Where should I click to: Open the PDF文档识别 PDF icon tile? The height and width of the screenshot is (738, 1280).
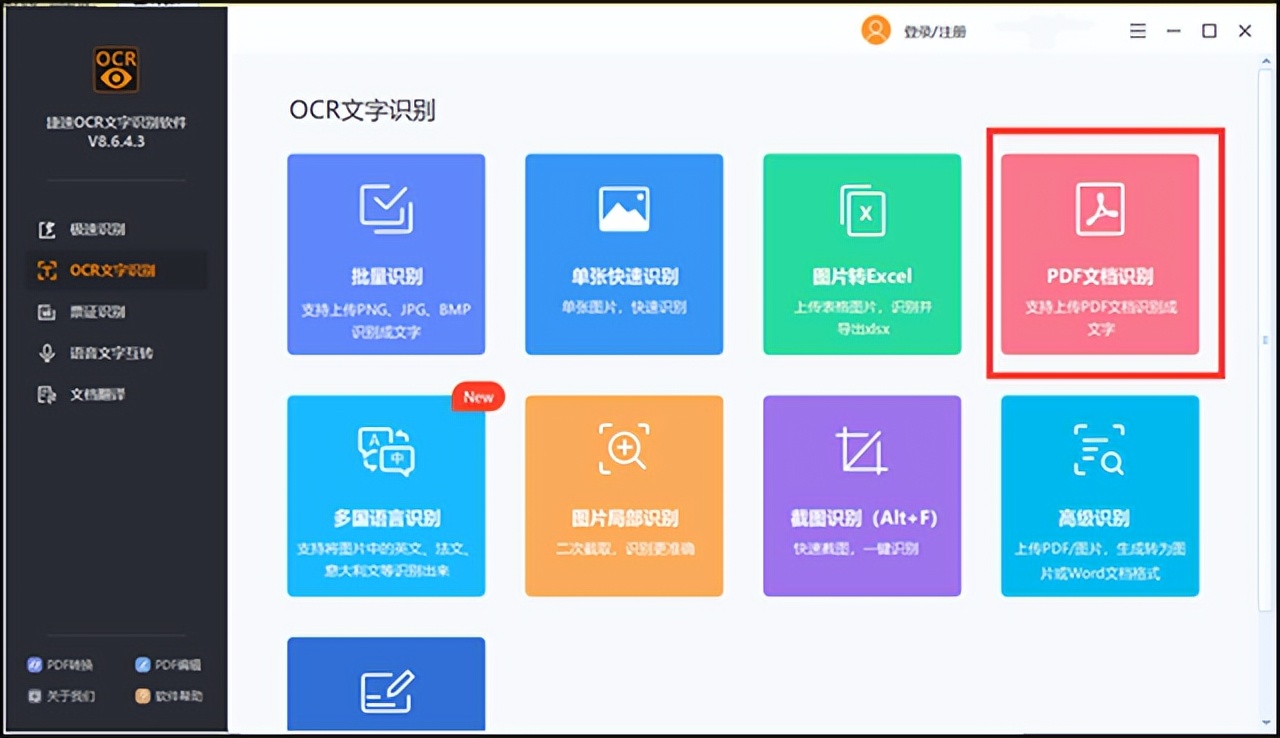(1098, 210)
